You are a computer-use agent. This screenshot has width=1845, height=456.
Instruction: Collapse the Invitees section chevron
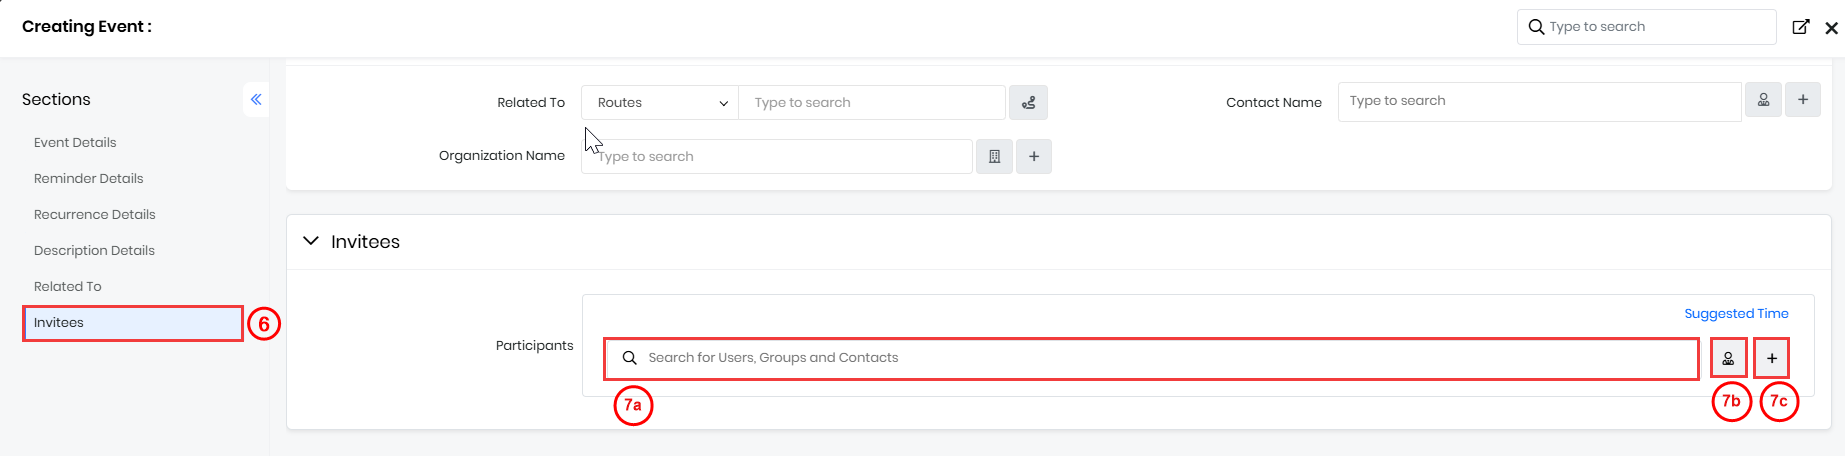click(311, 241)
